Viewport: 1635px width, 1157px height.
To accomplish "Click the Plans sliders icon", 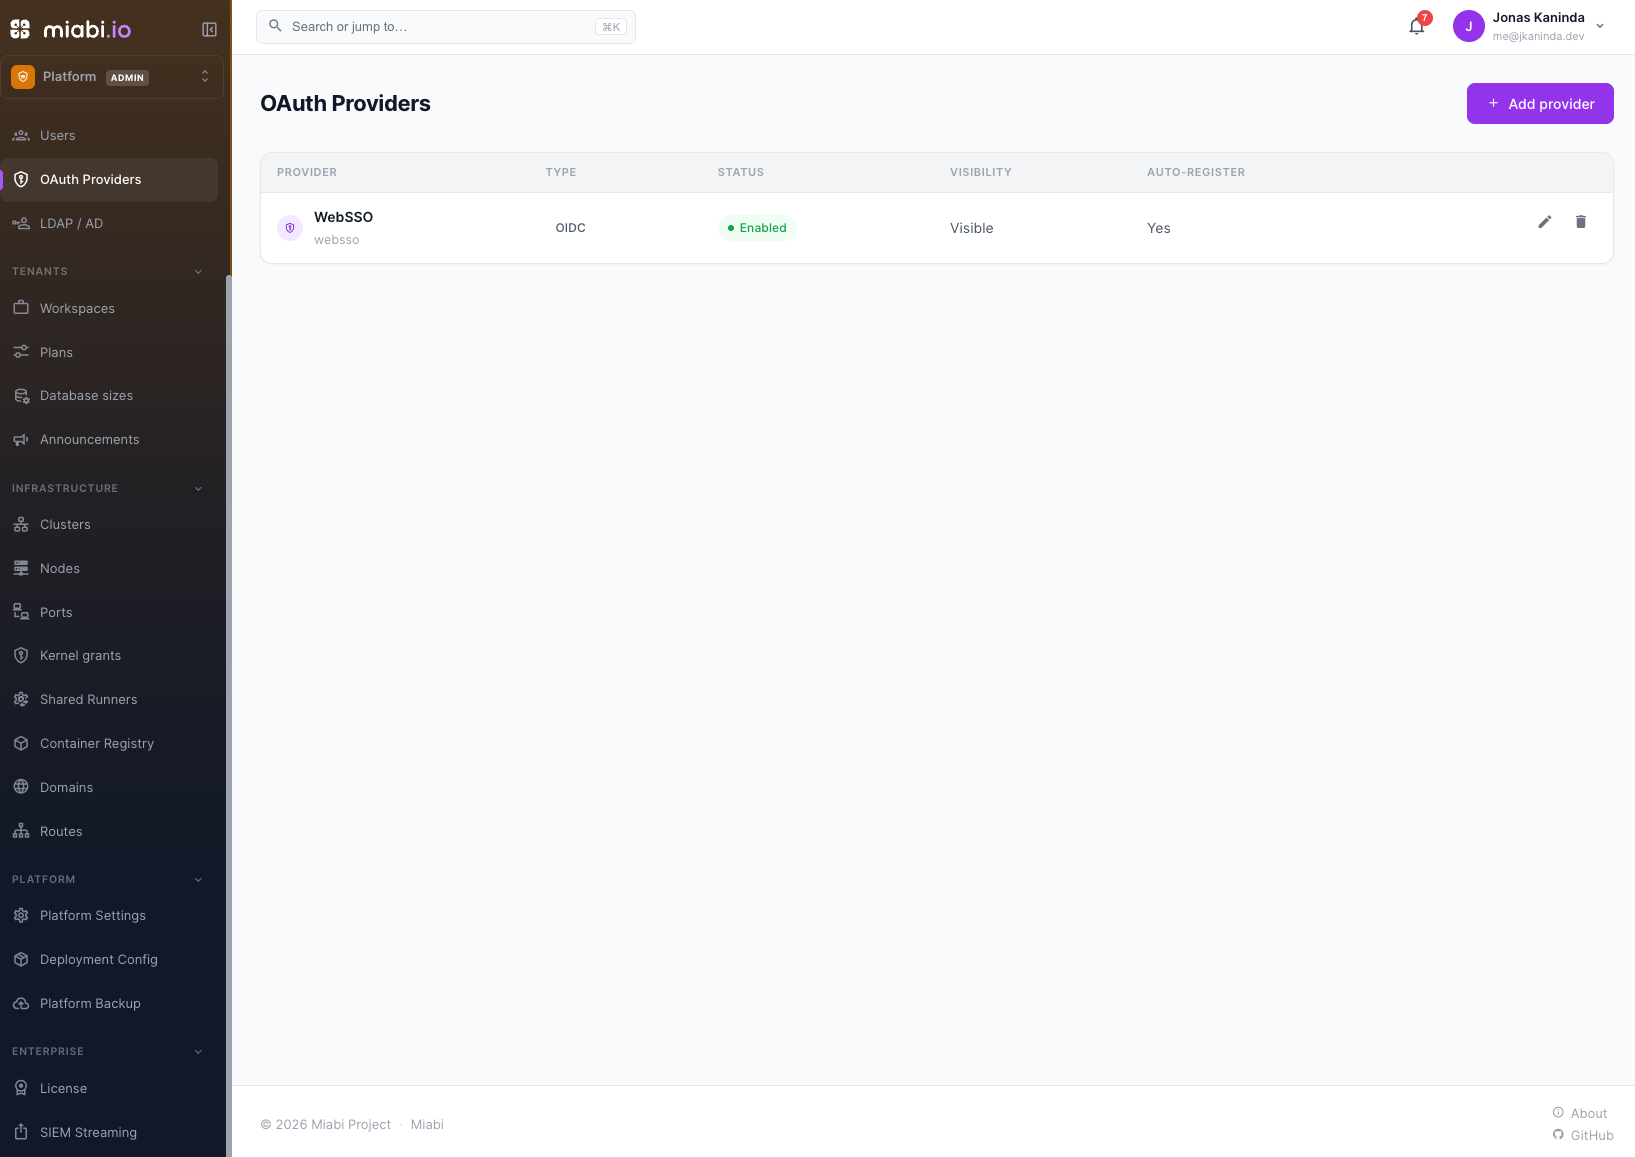I will tap(21, 352).
